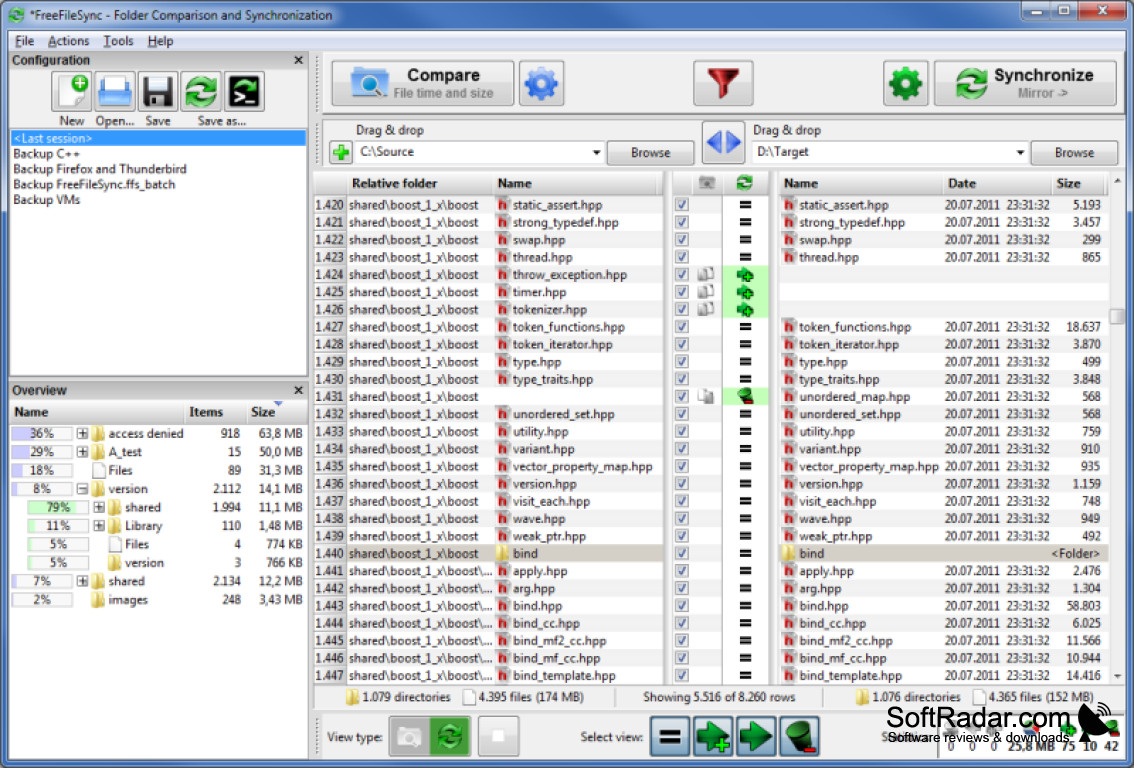The height and width of the screenshot is (768, 1134).
Task: Click the Compare button
Action: pyautogui.click(x=420, y=83)
